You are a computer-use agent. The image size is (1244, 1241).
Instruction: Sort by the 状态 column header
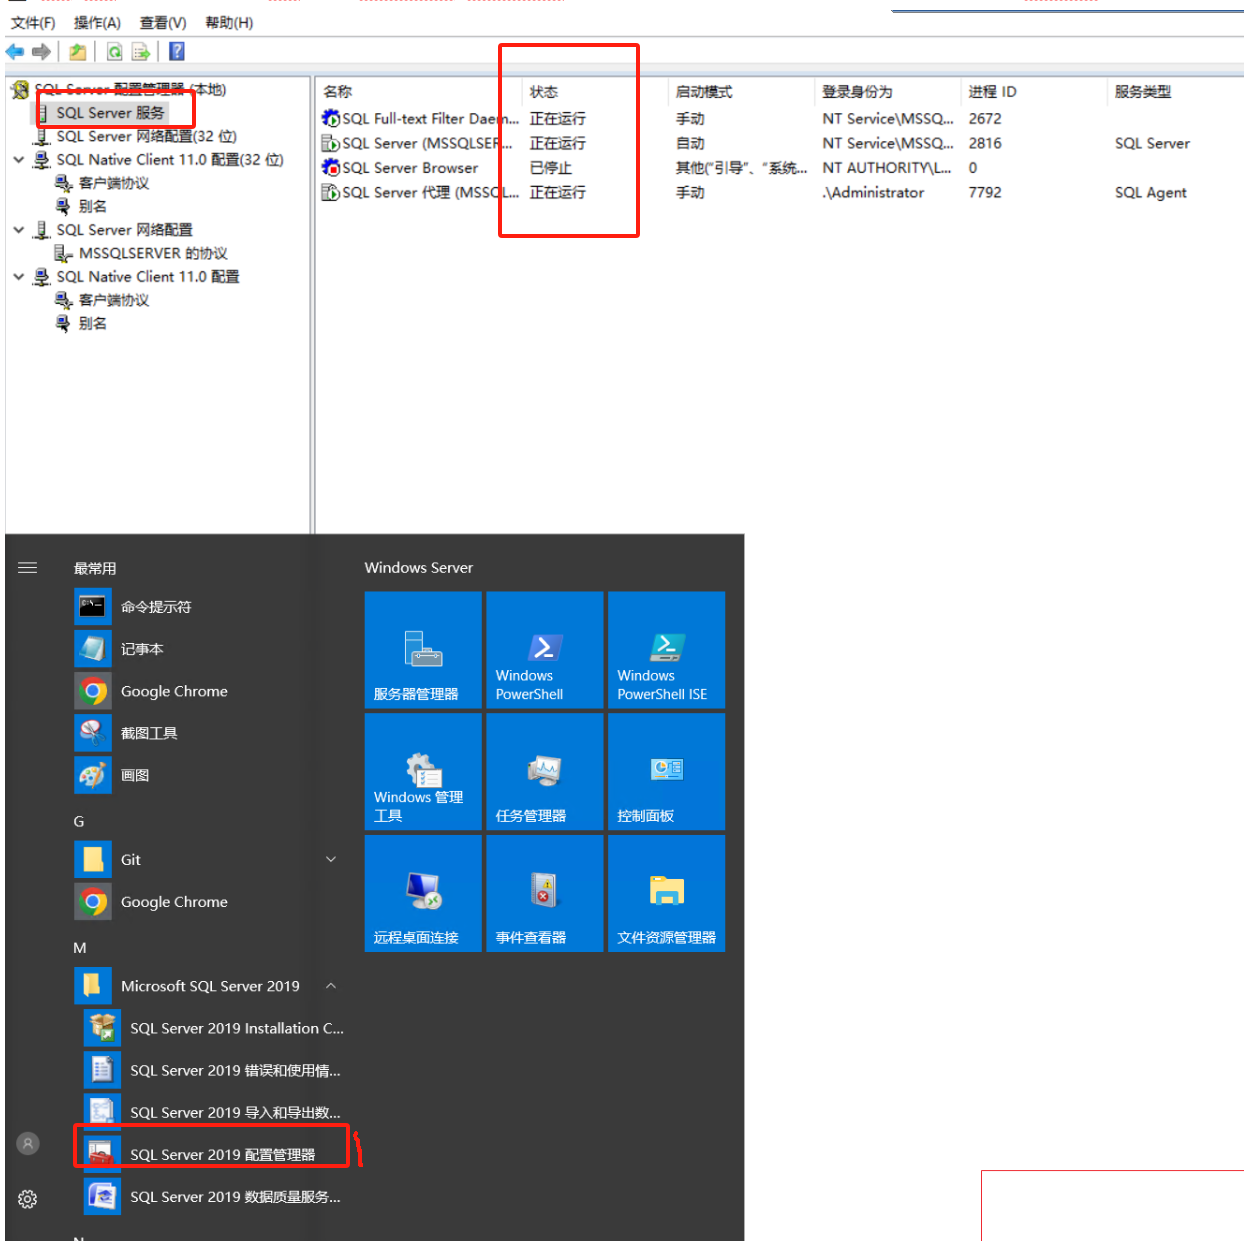pos(544,91)
